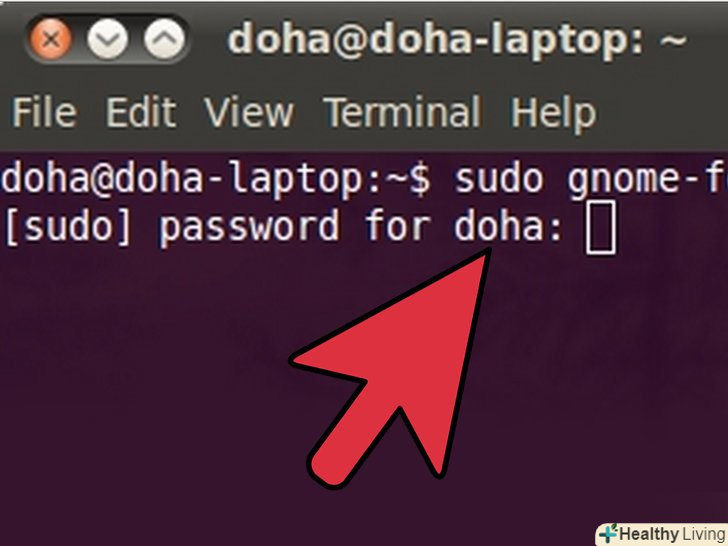728x546 pixels.
Task: Open the Edit menu
Action: 141,112
